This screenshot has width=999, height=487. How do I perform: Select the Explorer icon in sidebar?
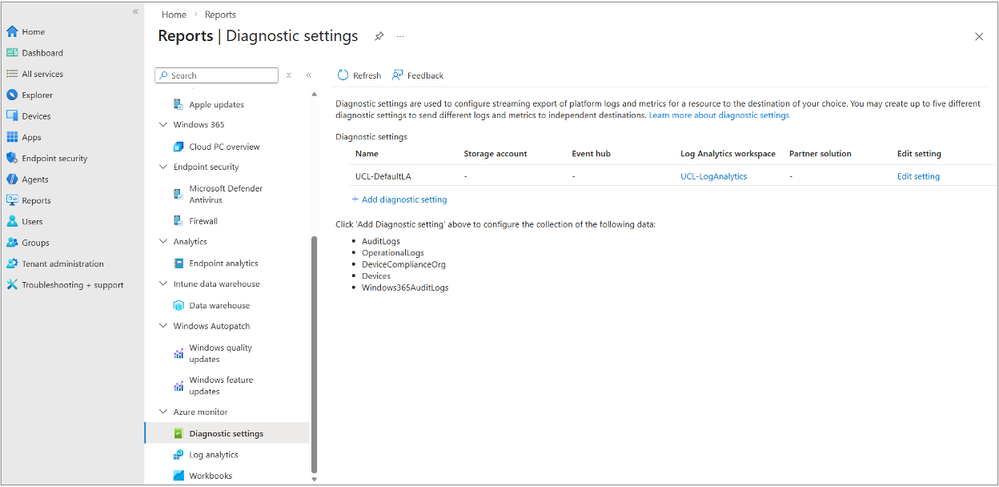12,95
